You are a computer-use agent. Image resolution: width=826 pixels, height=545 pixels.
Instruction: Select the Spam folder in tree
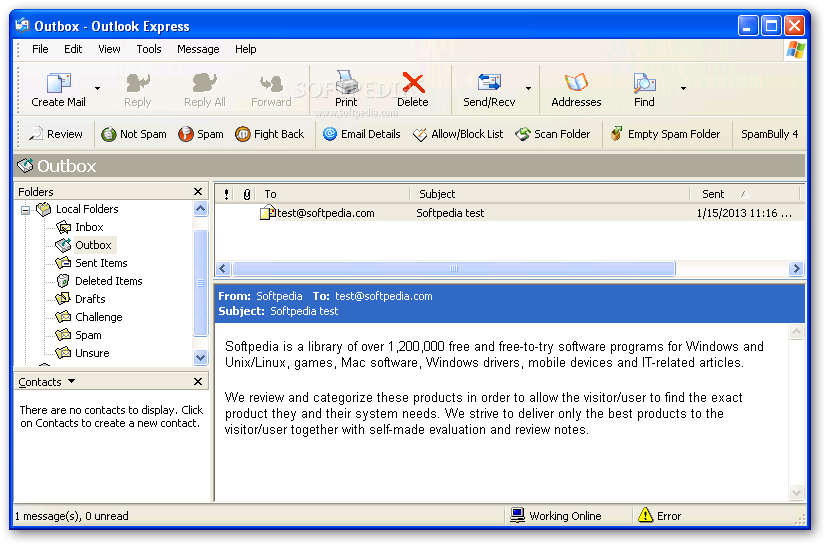click(x=88, y=334)
